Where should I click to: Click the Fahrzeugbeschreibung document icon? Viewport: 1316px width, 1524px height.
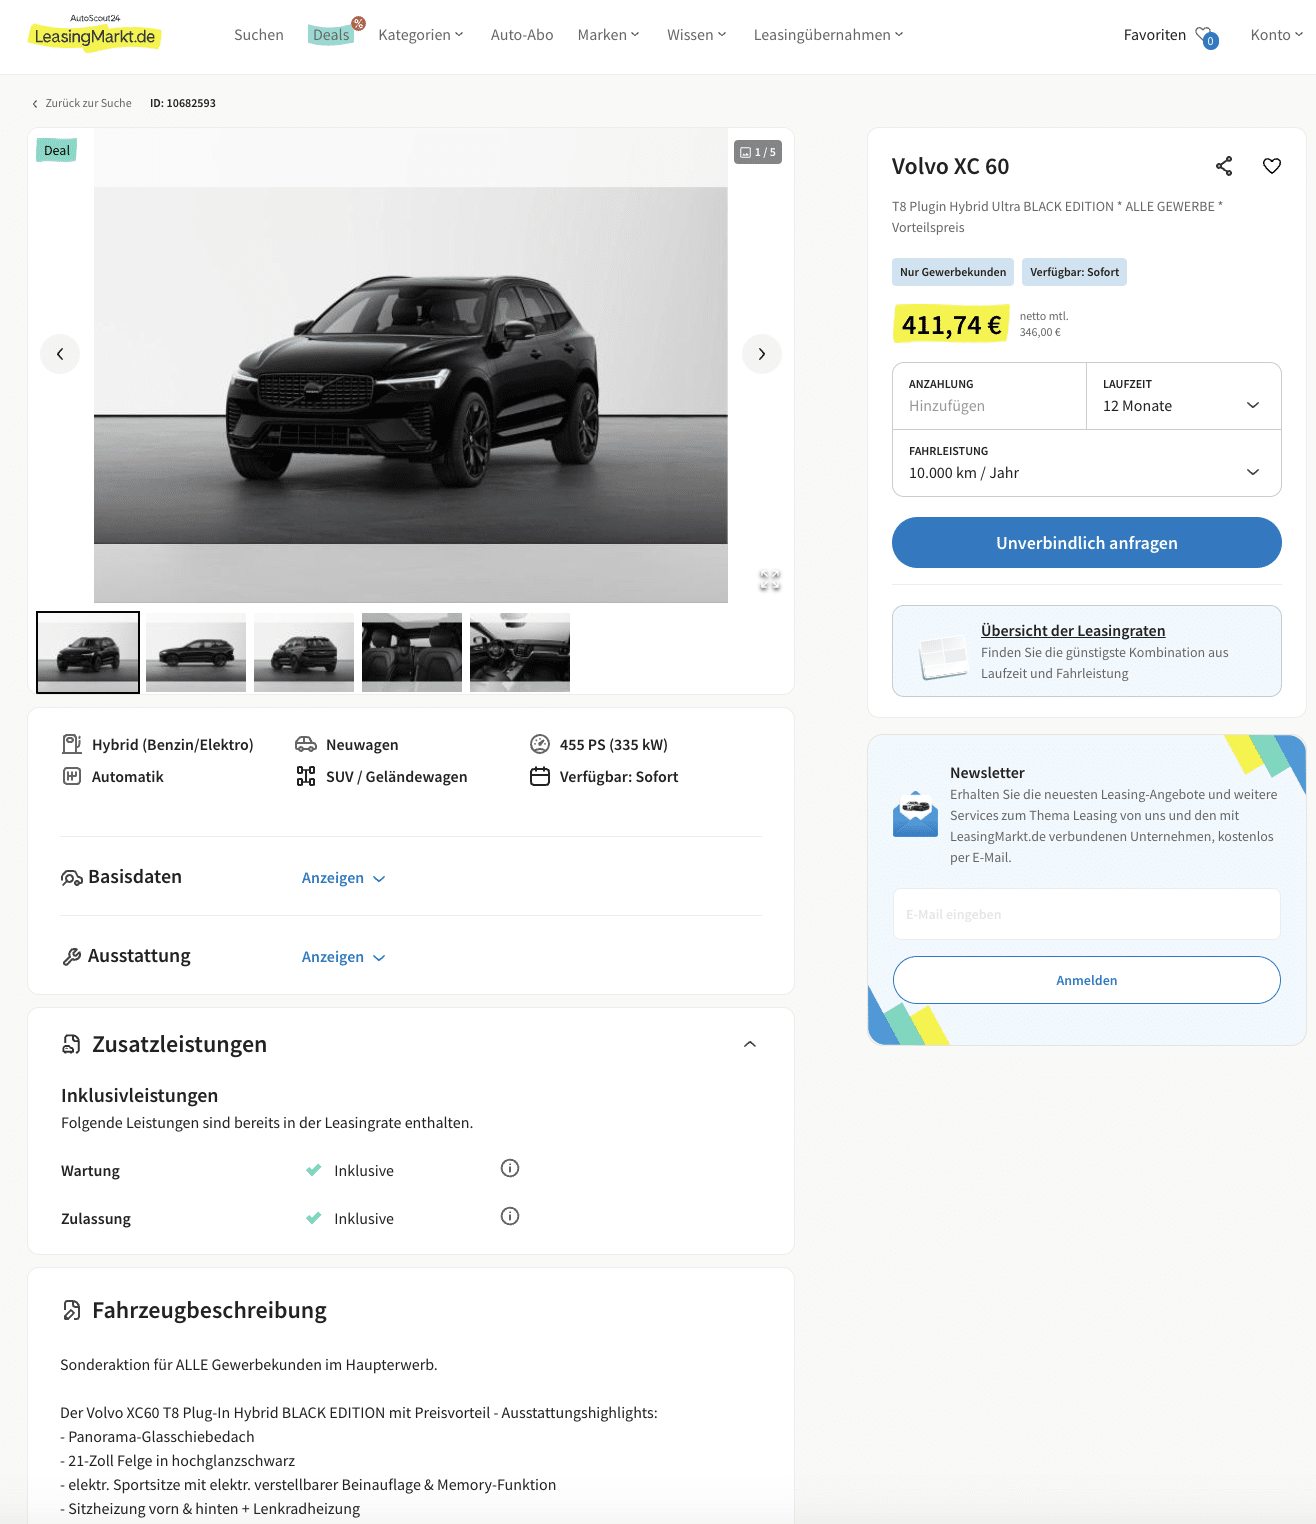coord(72,1310)
